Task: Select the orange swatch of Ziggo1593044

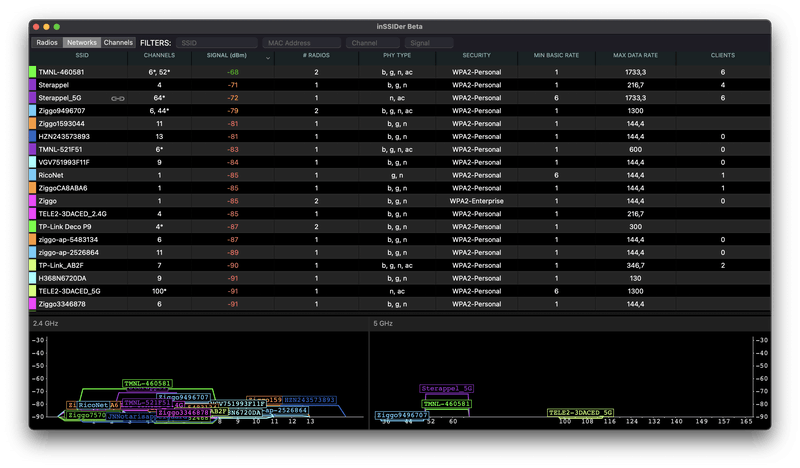Action: tap(33, 124)
